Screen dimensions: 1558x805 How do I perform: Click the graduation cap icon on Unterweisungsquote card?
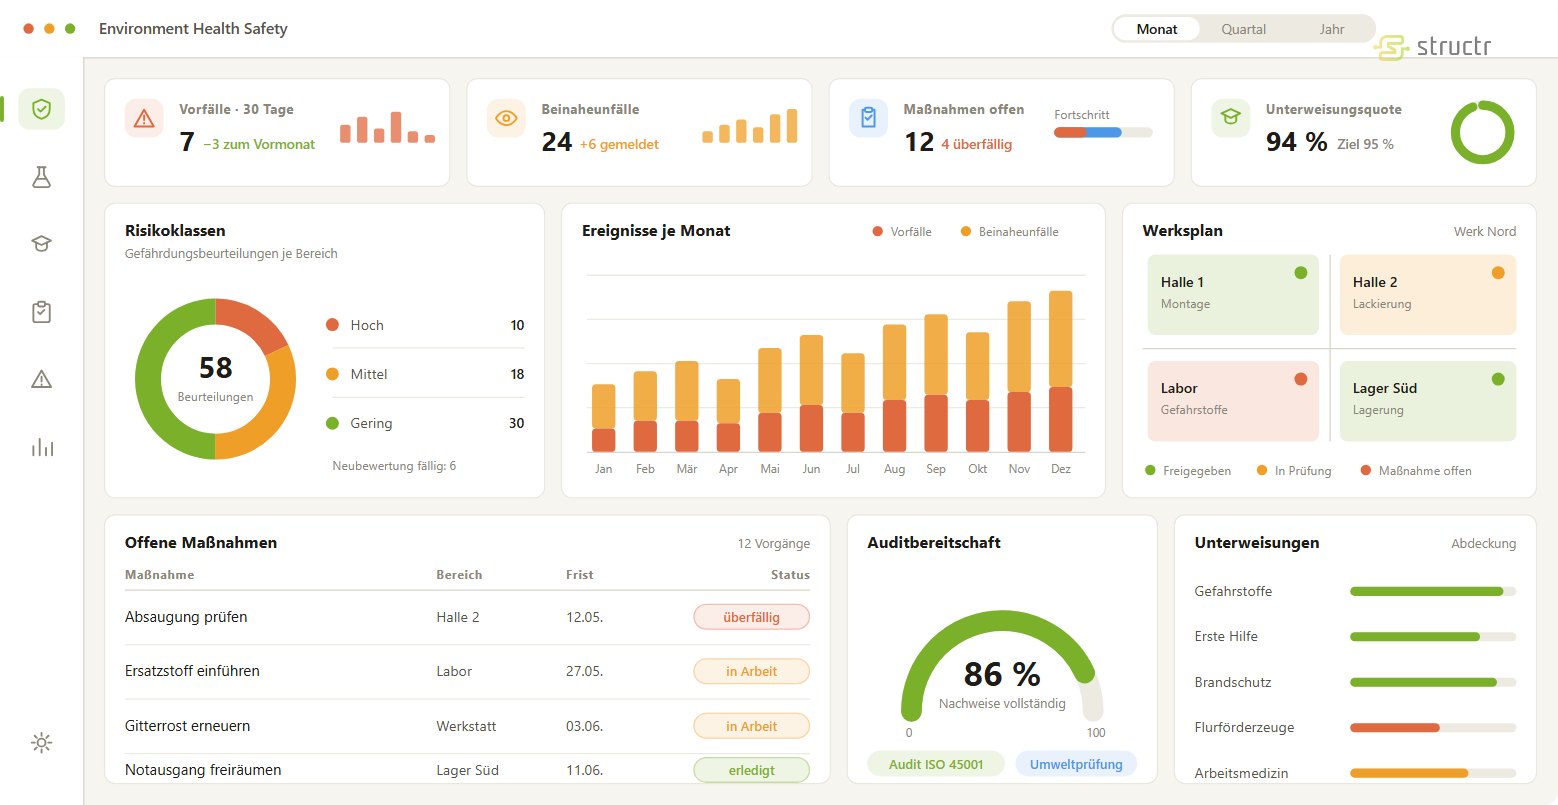tap(1230, 118)
